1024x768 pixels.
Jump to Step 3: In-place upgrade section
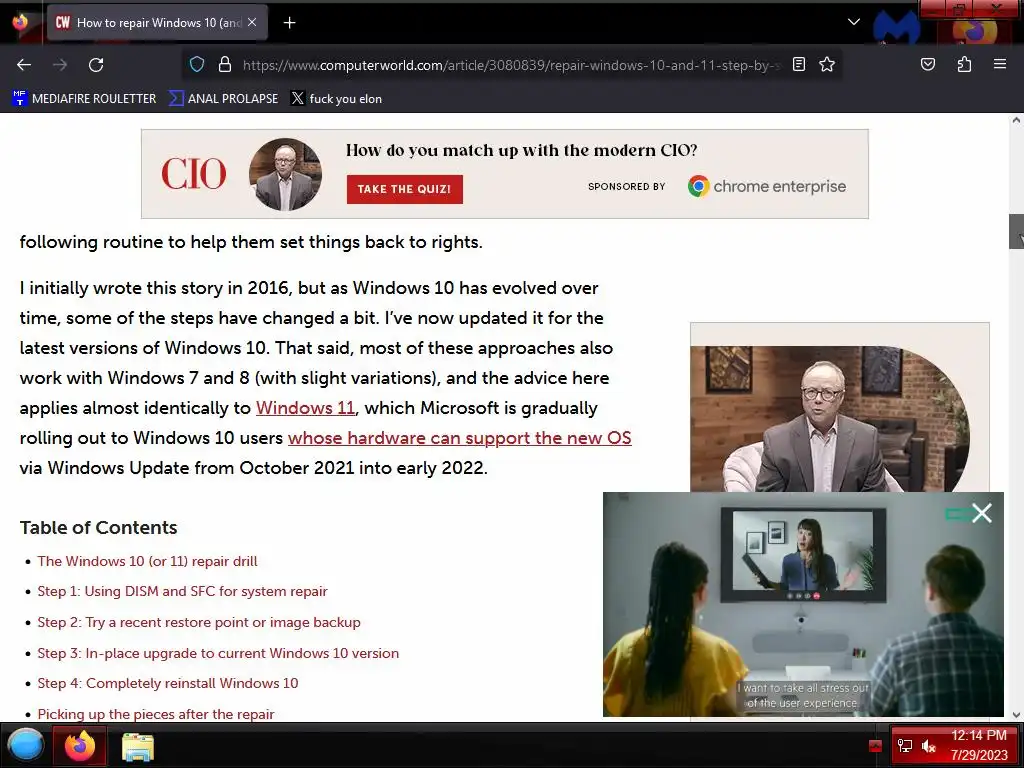(x=218, y=653)
